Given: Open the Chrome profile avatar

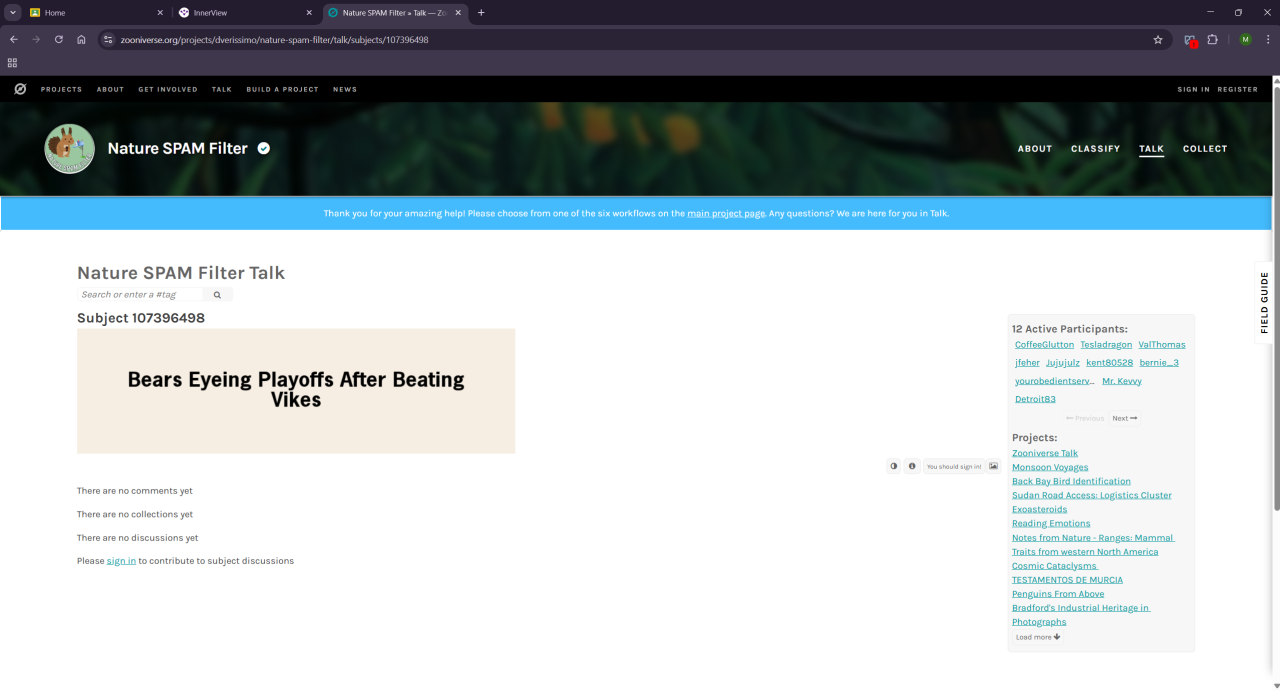Looking at the screenshot, I should point(1245,40).
